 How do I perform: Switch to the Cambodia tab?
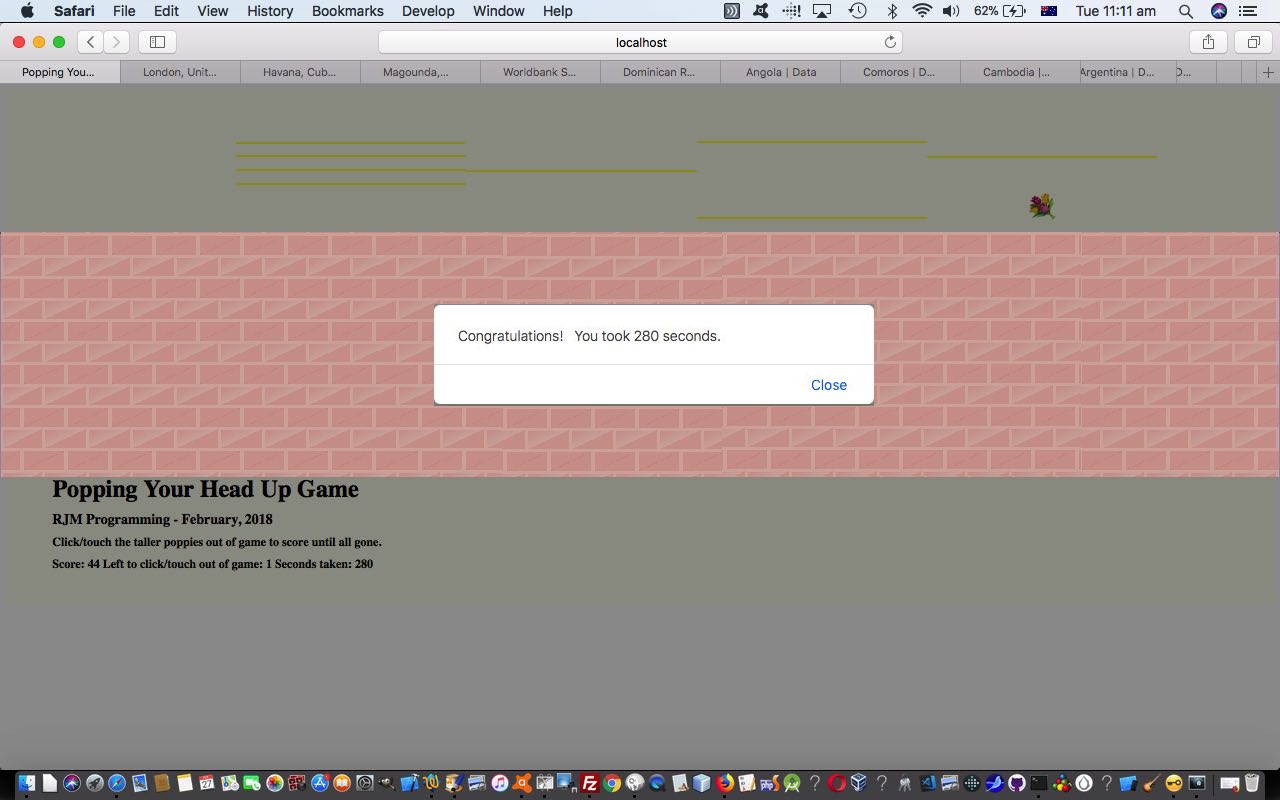1016,72
